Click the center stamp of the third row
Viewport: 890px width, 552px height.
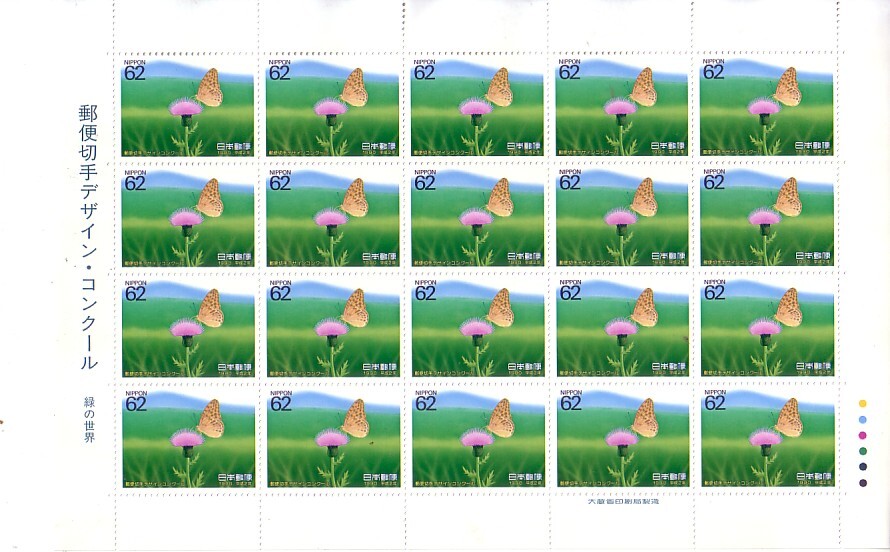(x=478, y=328)
